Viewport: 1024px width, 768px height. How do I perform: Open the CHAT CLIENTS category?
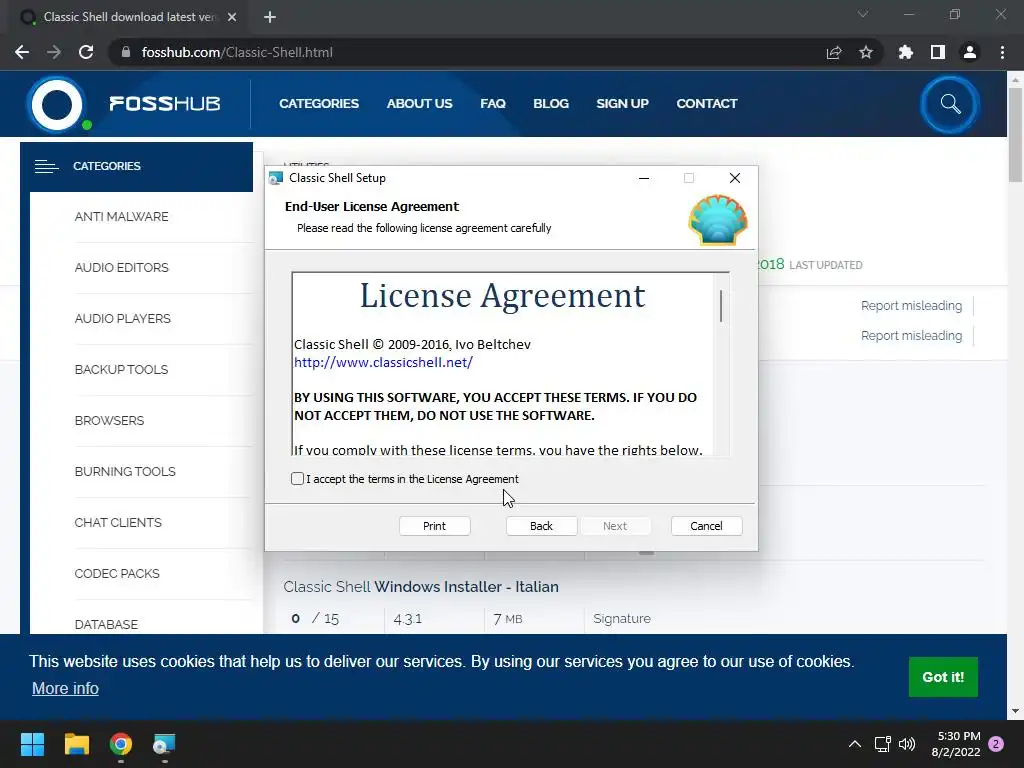point(118,522)
